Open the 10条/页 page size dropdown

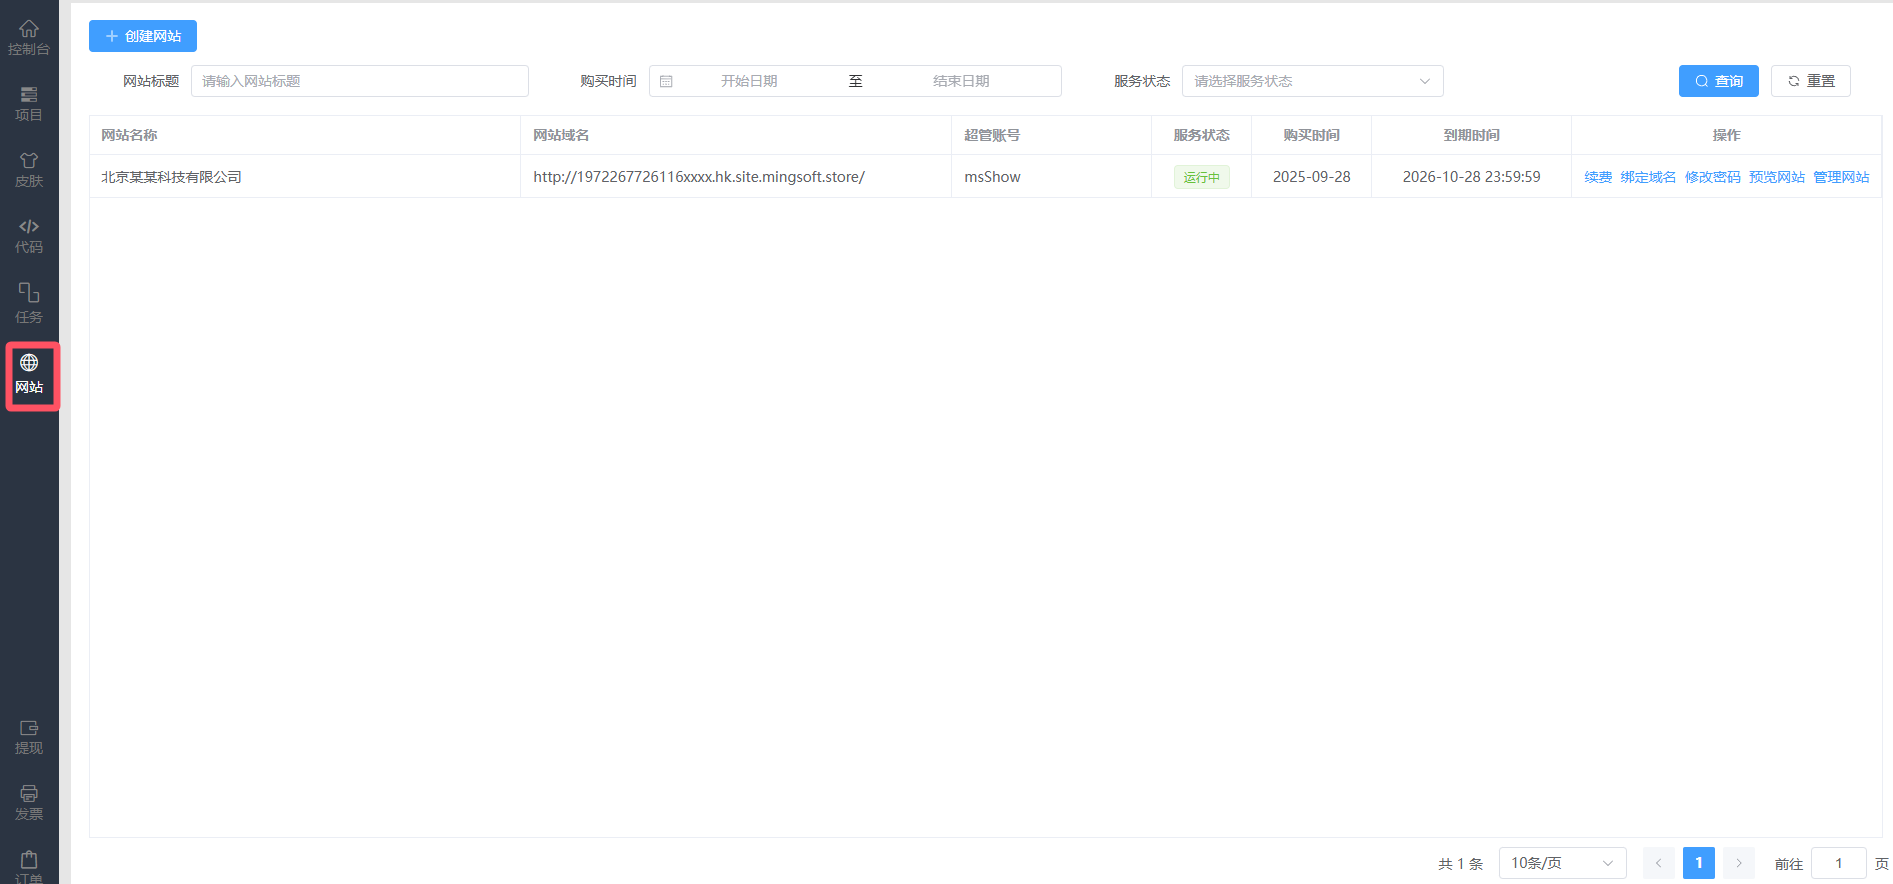[x=1561, y=863]
